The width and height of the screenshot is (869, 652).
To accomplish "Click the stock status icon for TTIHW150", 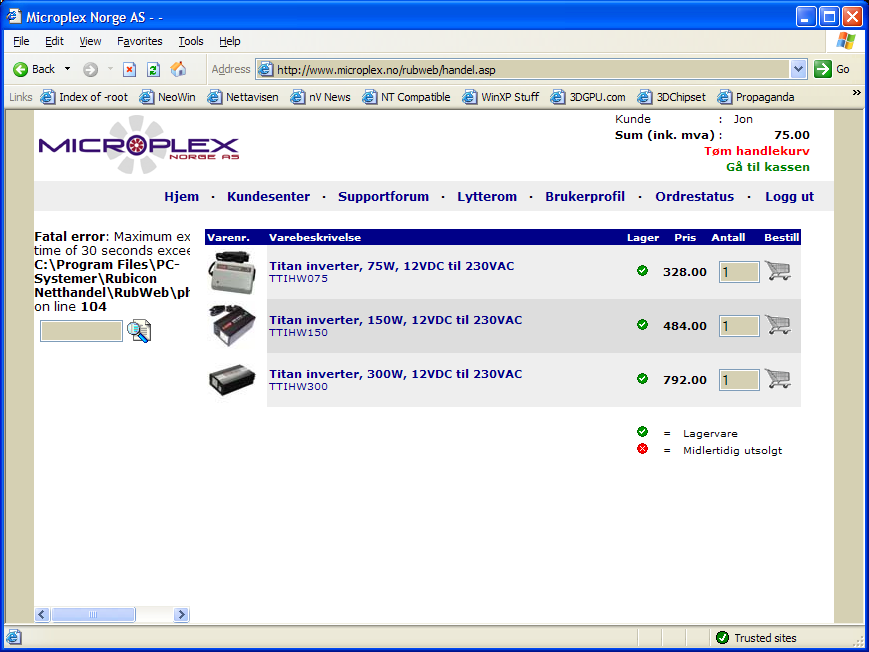I will pos(642,324).
